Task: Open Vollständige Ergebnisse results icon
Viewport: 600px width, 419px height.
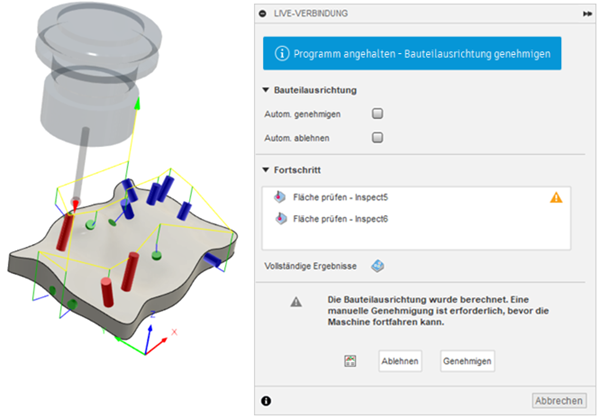Action: coord(377,266)
